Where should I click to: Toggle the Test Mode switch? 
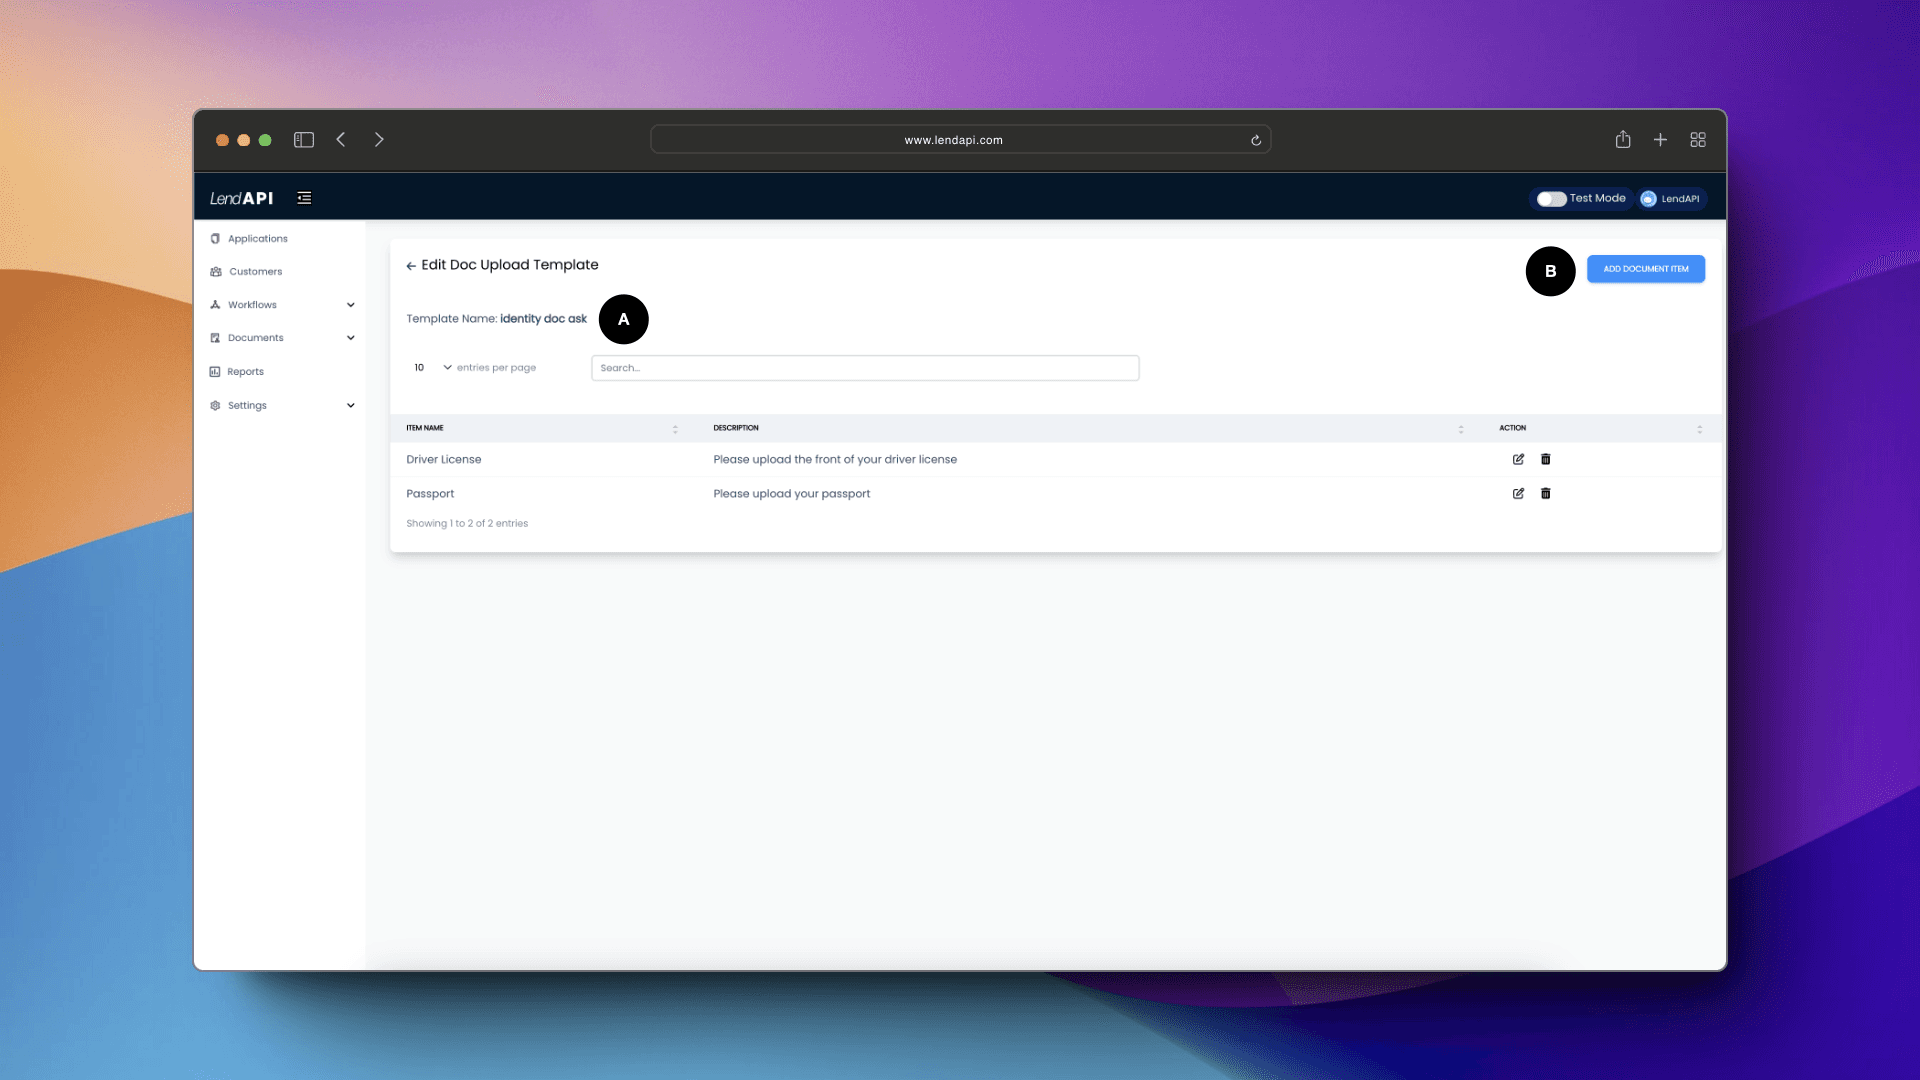tap(1549, 198)
